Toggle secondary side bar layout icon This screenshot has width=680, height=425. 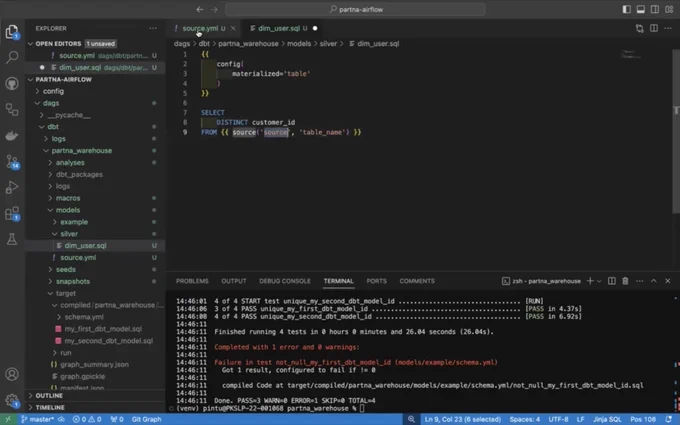click(655, 9)
